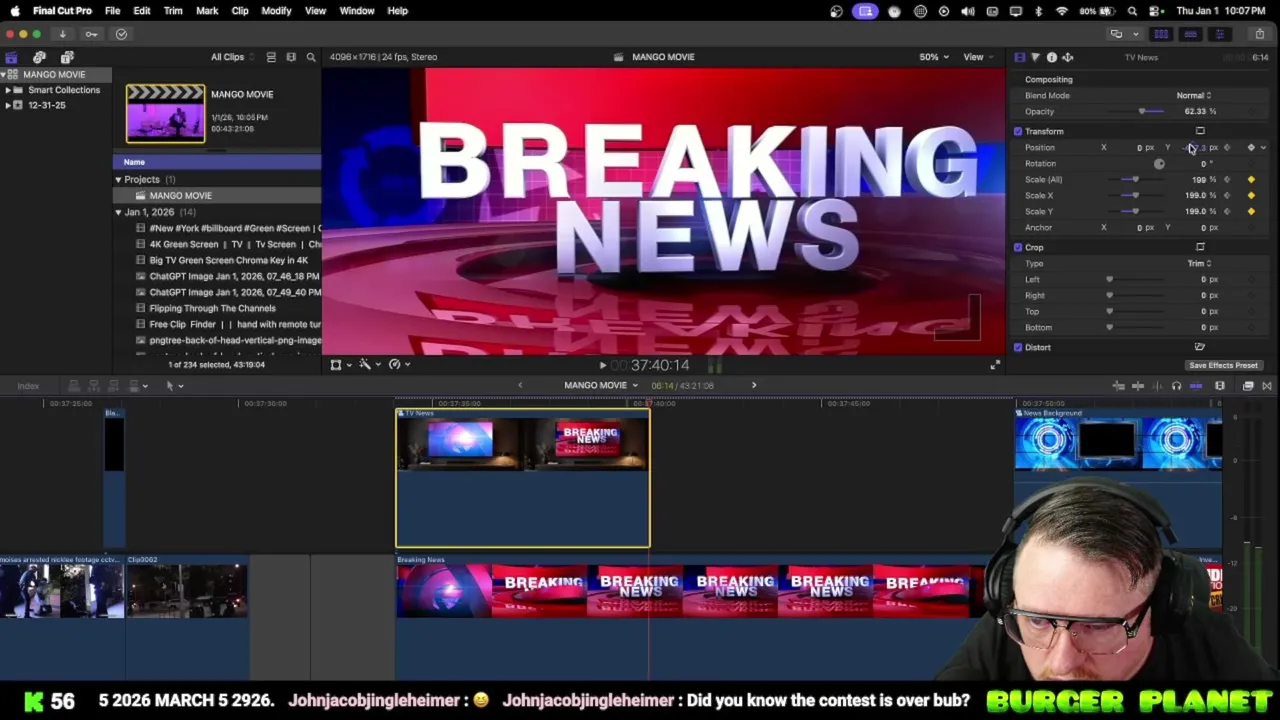
Task: Toggle Scale X keyframe diamond
Action: [x=1251, y=196]
